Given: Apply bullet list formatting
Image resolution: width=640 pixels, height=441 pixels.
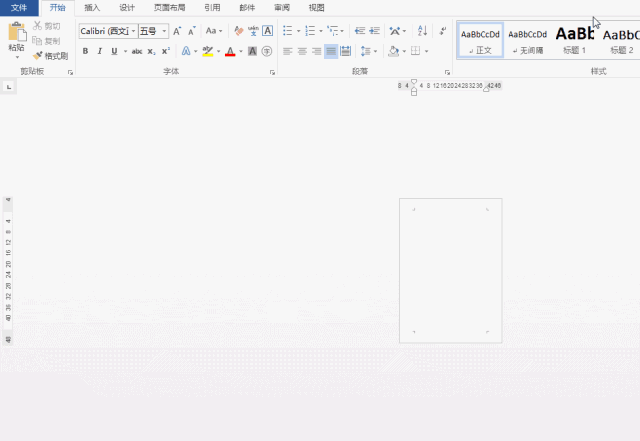Looking at the screenshot, I should coord(288,31).
